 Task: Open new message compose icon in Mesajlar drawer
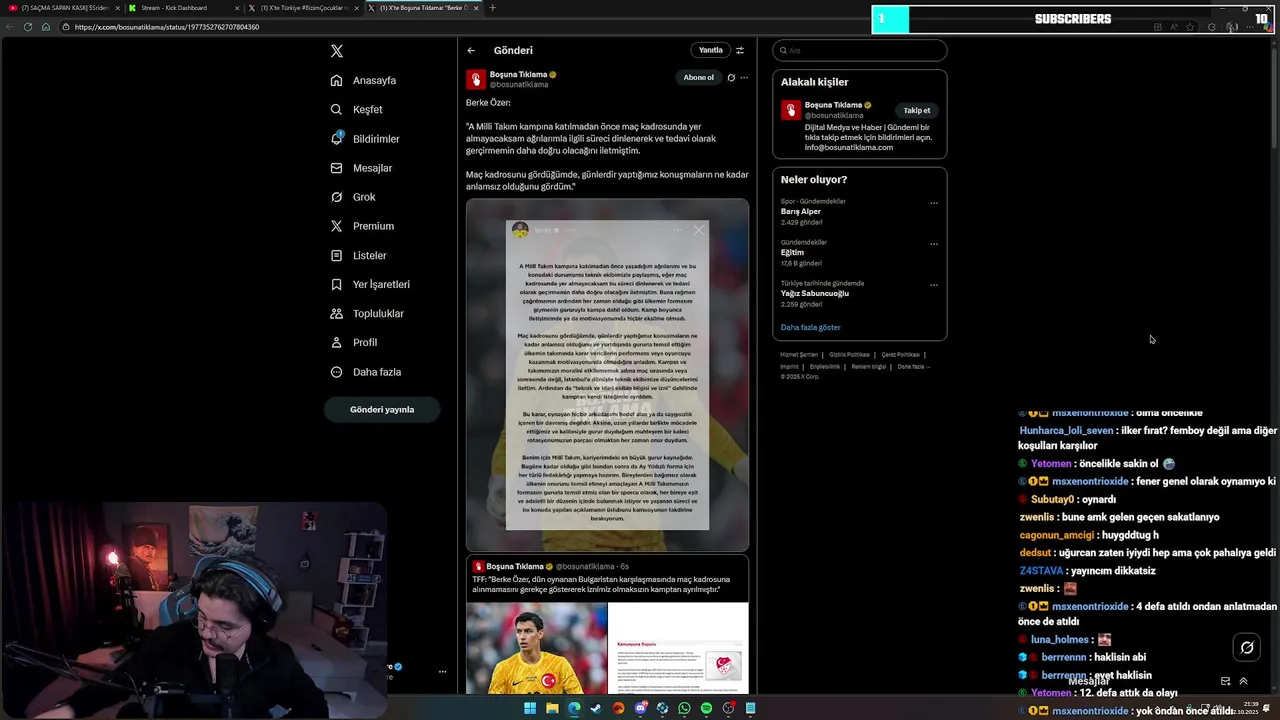coord(1225,681)
